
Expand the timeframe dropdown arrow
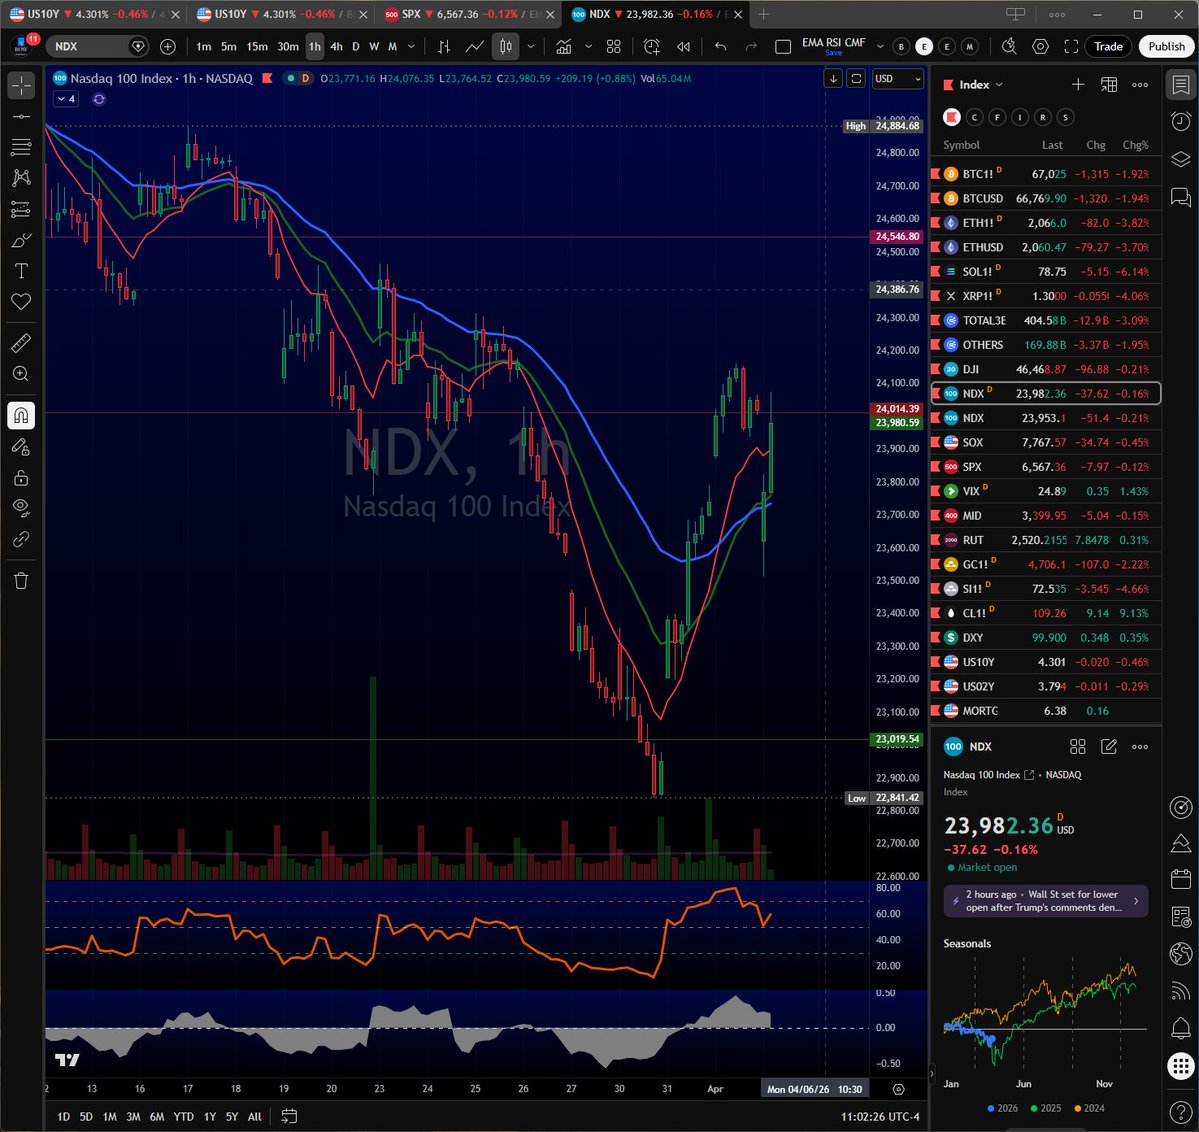pos(411,47)
